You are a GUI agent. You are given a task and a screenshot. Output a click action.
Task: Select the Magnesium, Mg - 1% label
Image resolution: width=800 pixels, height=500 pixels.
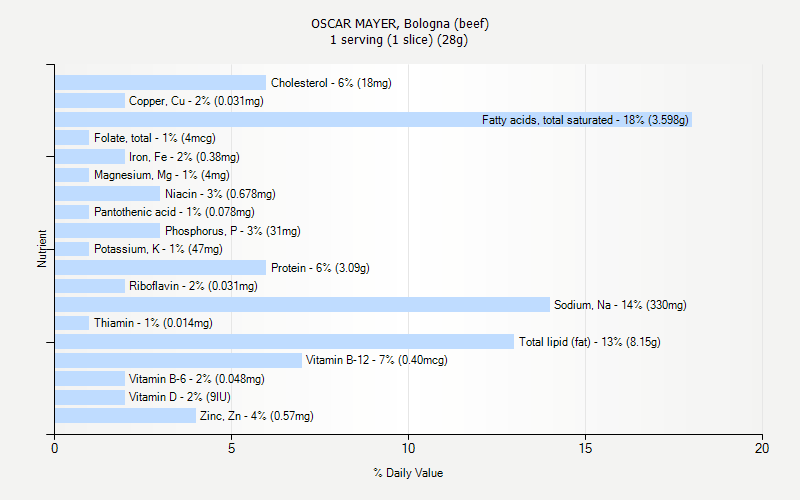162,175
